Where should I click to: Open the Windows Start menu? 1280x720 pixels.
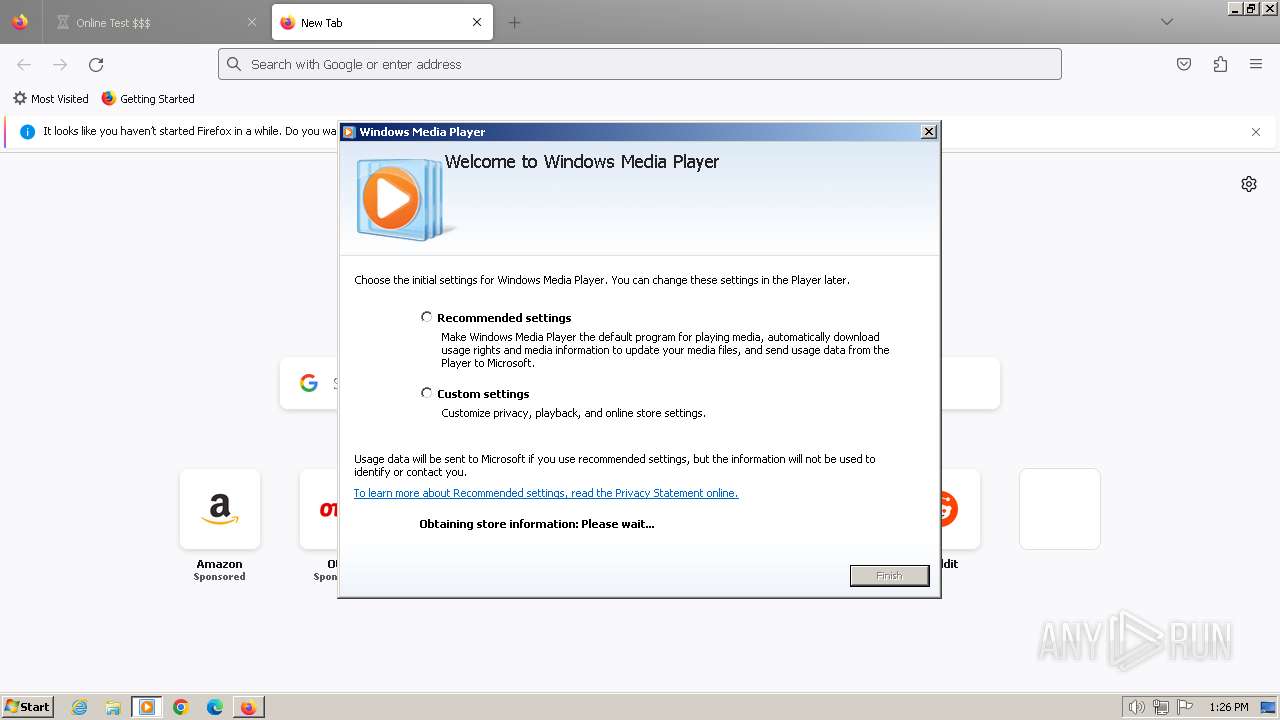27,707
